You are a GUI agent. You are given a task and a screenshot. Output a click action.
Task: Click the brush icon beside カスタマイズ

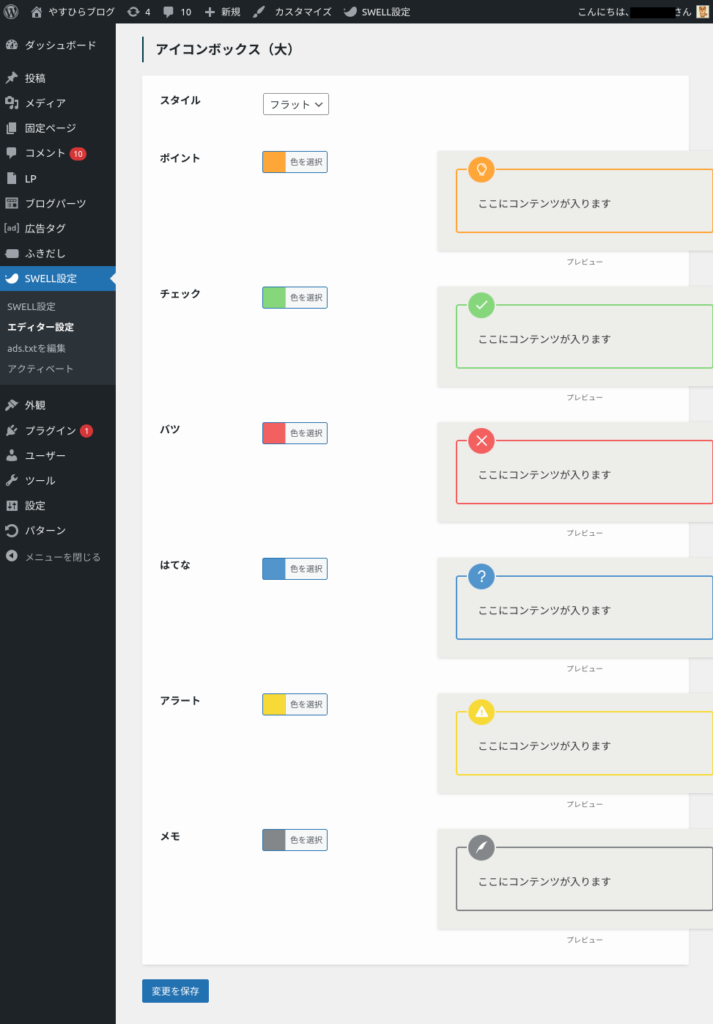[x=259, y=12]
